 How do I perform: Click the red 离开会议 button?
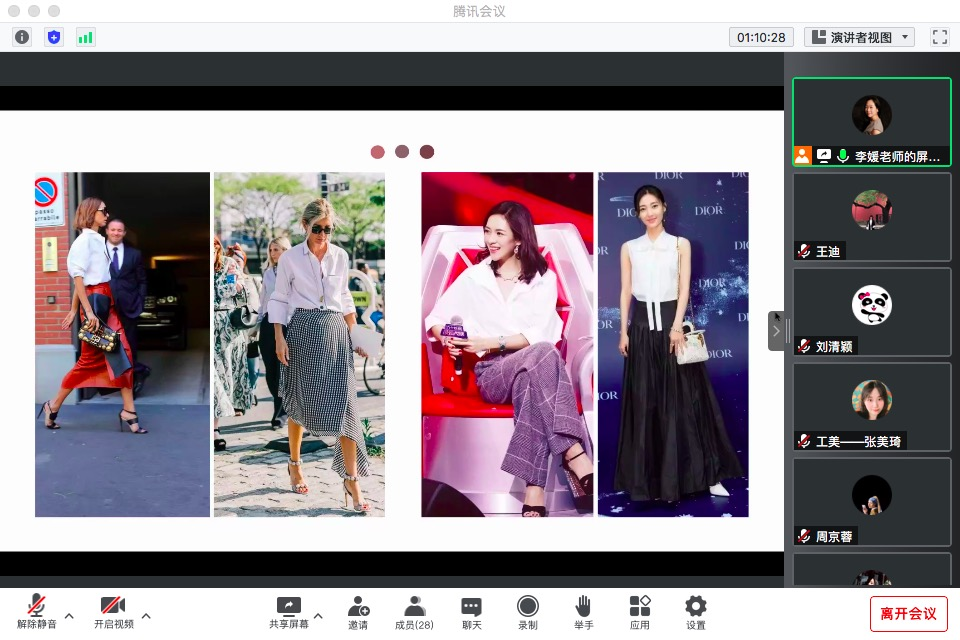pyautogui.click(x=908, y=613)
